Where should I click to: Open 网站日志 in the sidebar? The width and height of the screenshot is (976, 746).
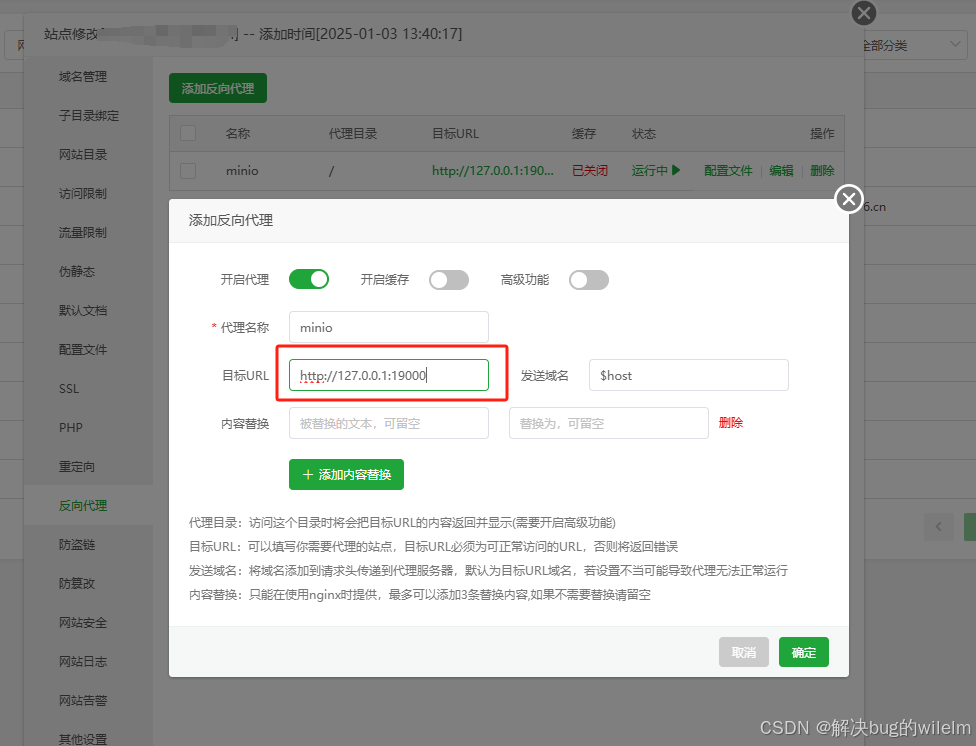[83, 661]
